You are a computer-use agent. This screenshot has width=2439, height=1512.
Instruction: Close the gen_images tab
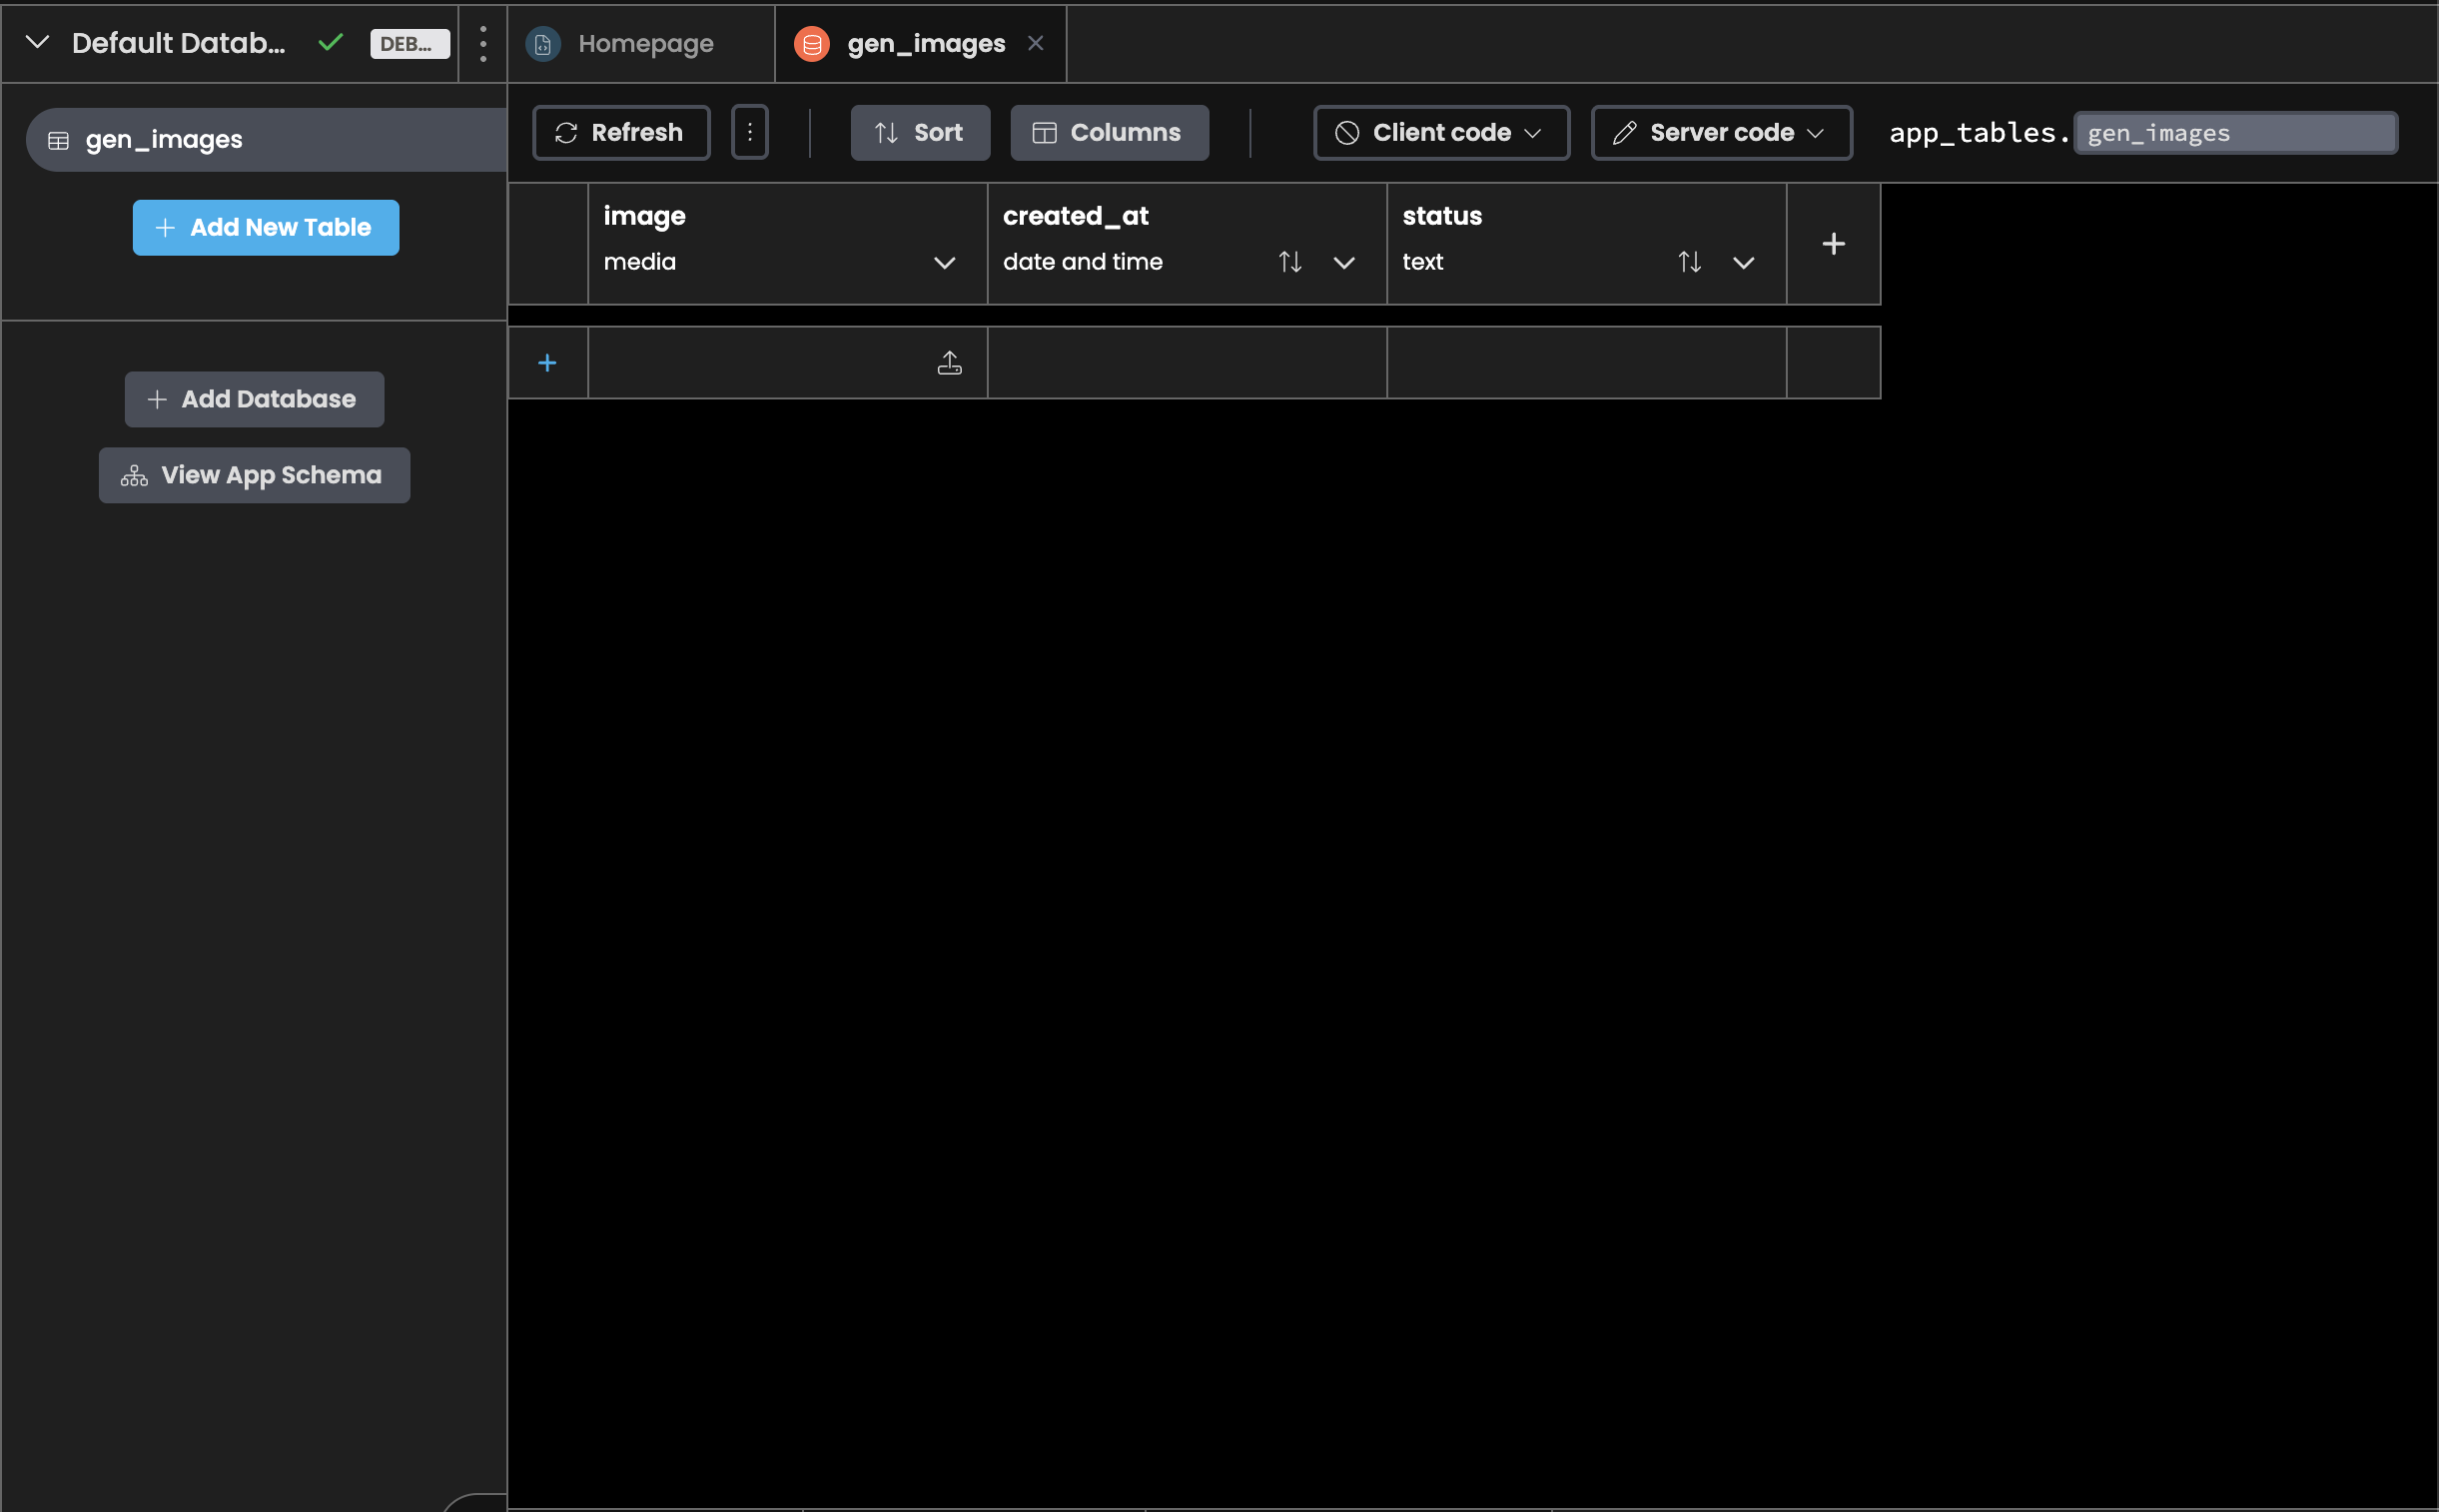pos(1035,43)
